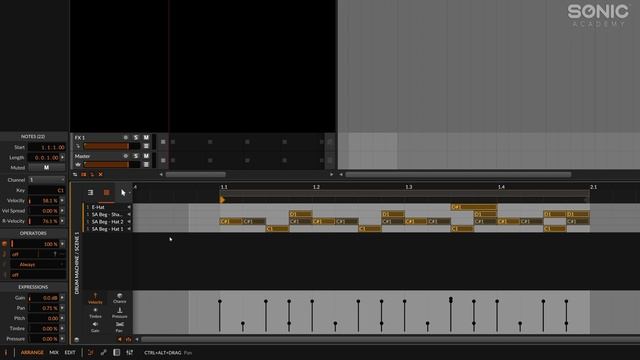
Task: Mute the Master track
Action: pos(146,156)
